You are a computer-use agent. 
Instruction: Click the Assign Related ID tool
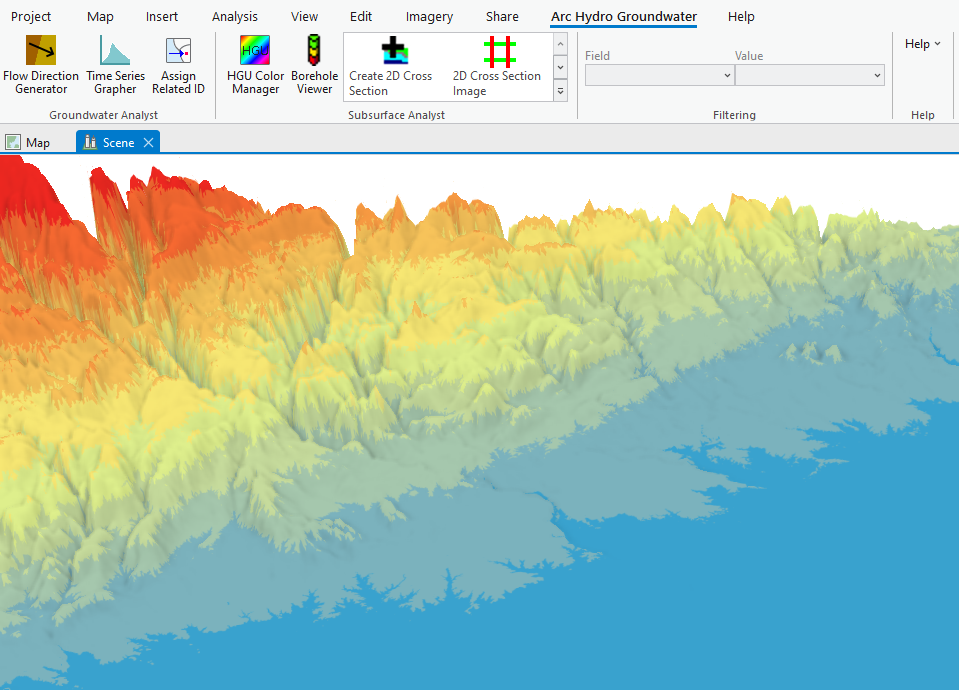click(x=178, y=66)
